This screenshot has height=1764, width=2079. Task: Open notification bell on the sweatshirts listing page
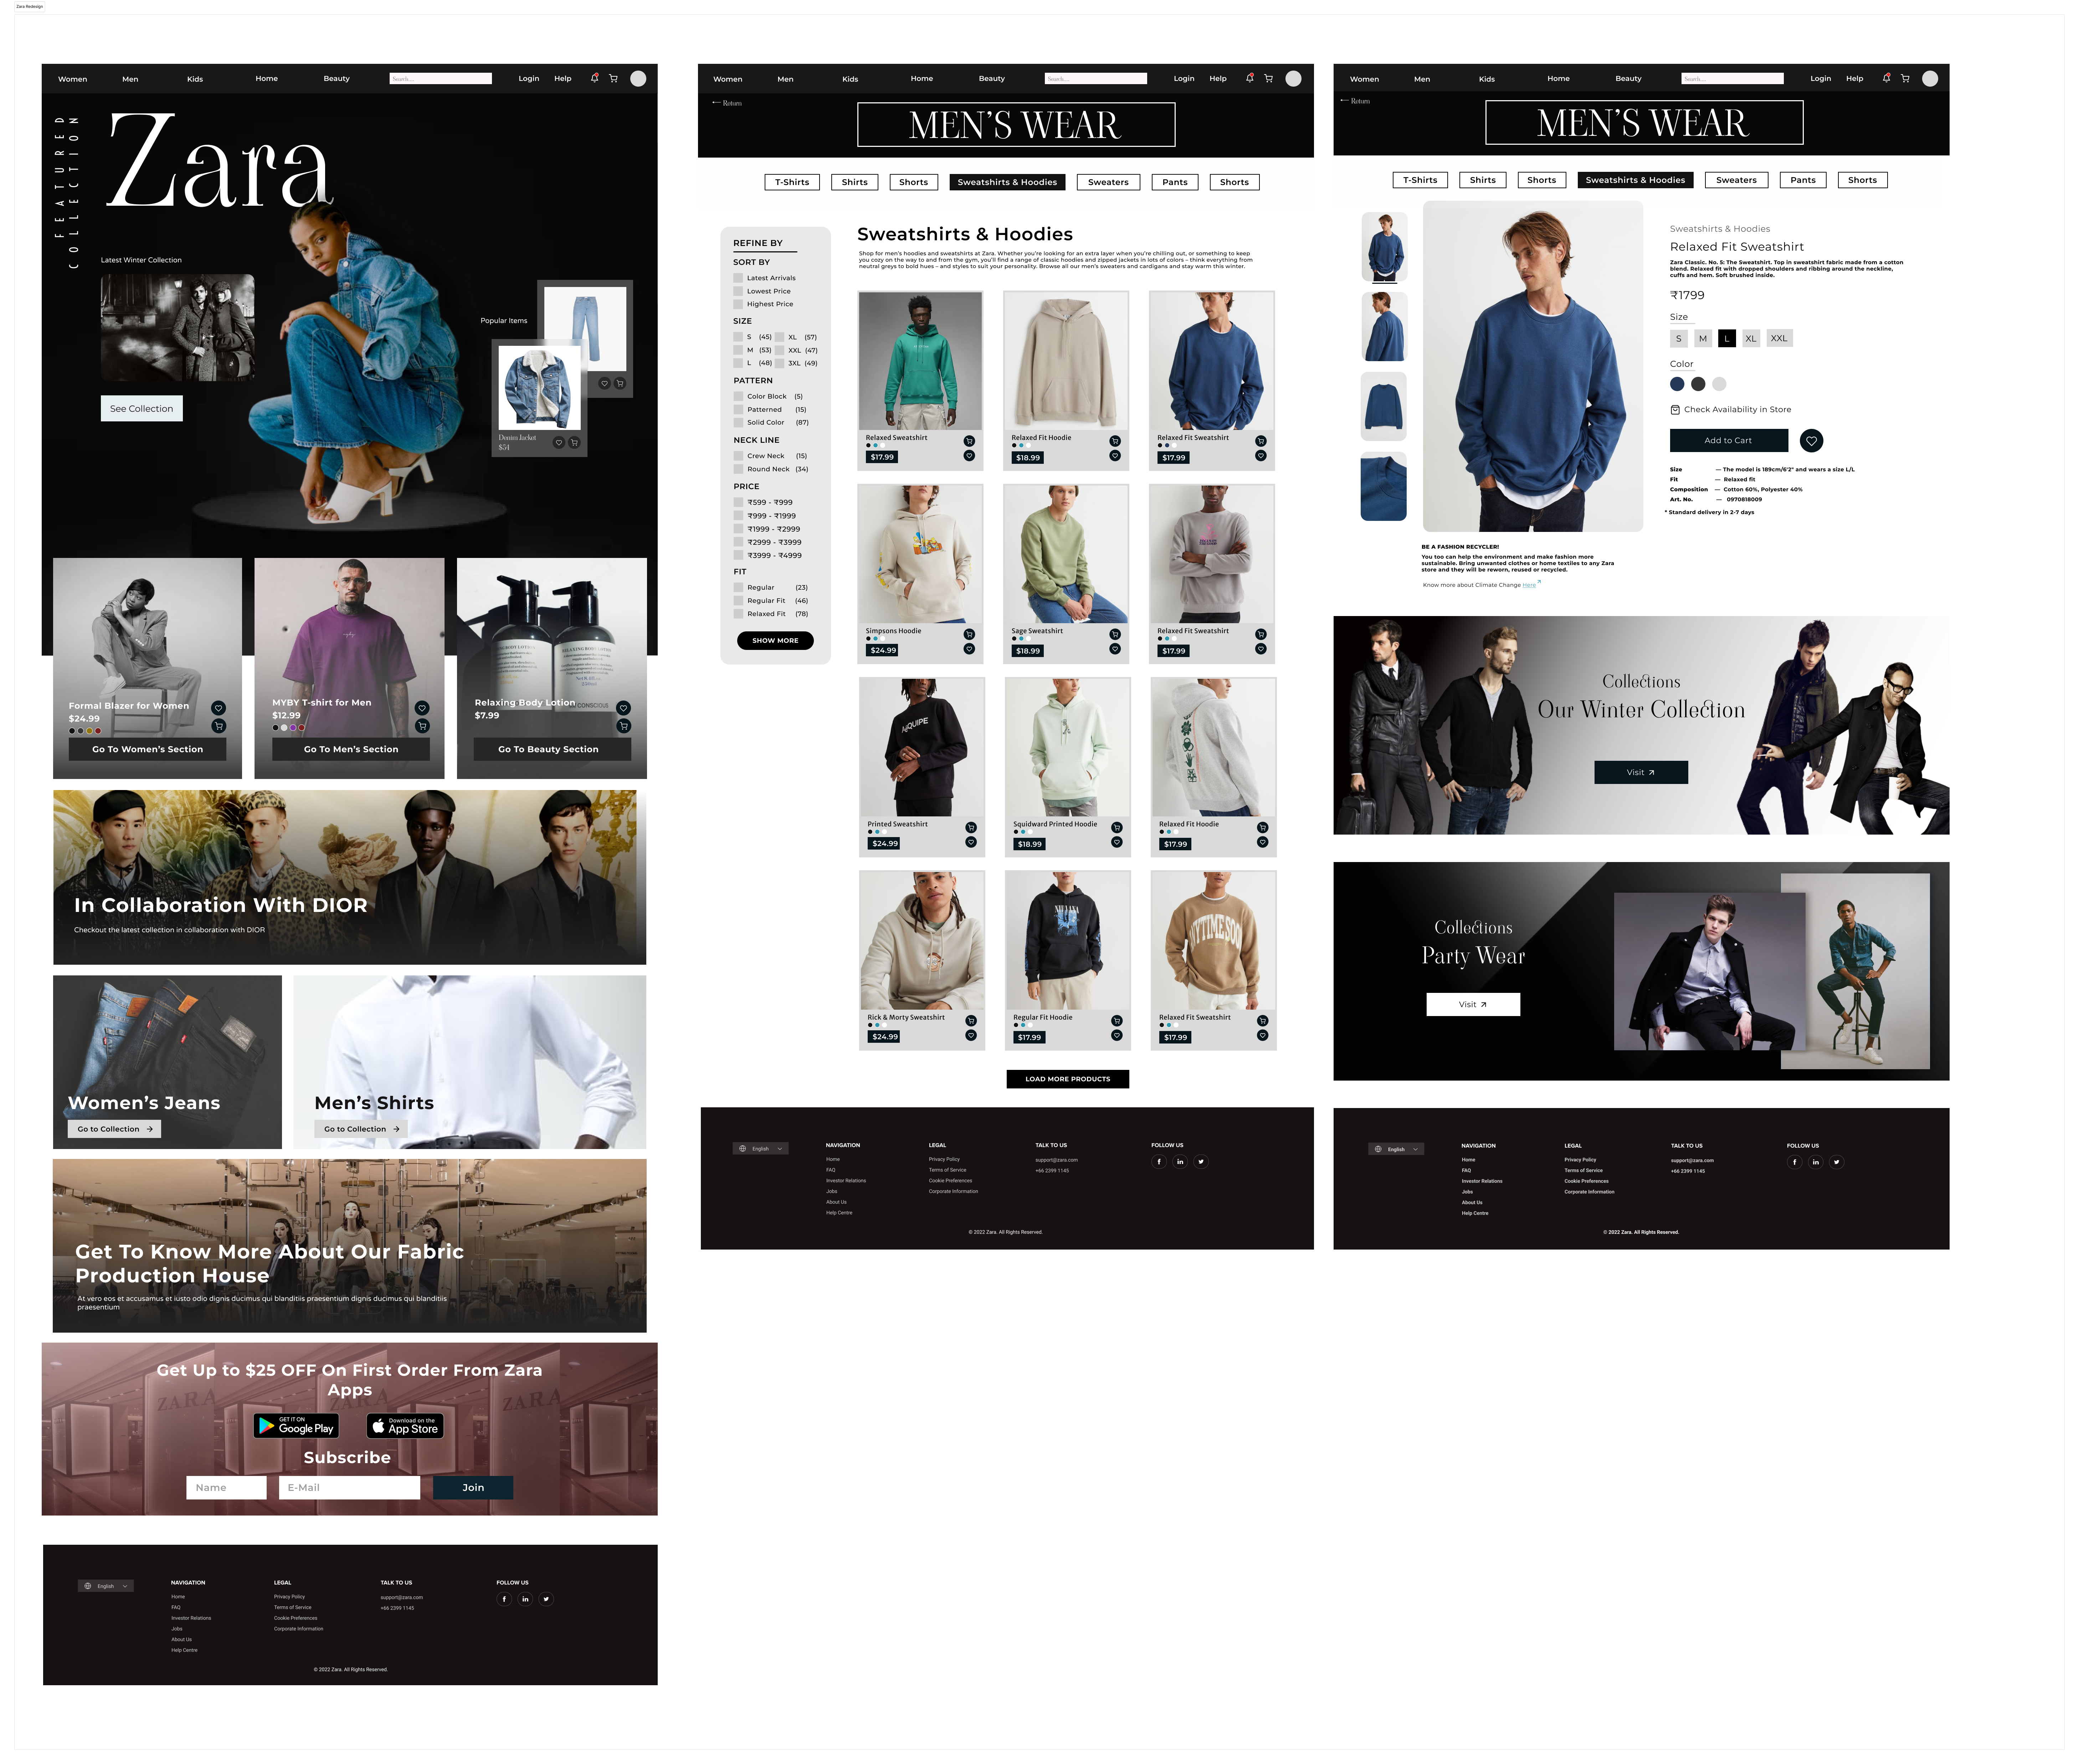pyautogui.click(x=1249, y=78)
